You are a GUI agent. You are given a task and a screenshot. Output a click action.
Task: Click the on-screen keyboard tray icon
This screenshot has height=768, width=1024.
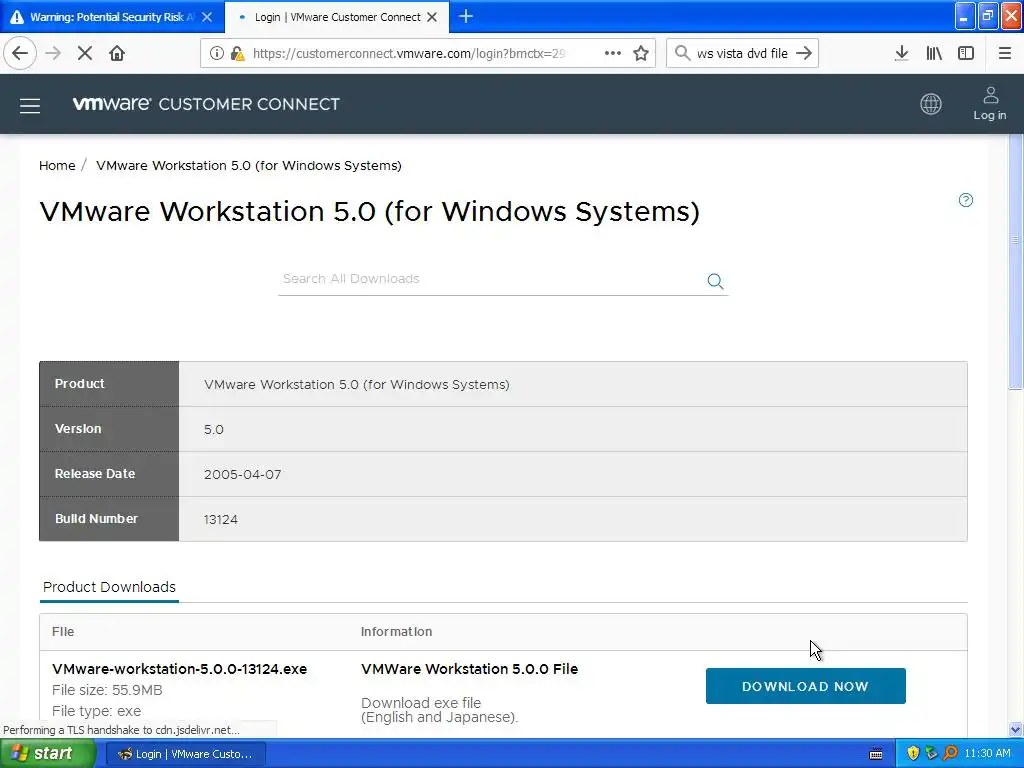point(876,754)
